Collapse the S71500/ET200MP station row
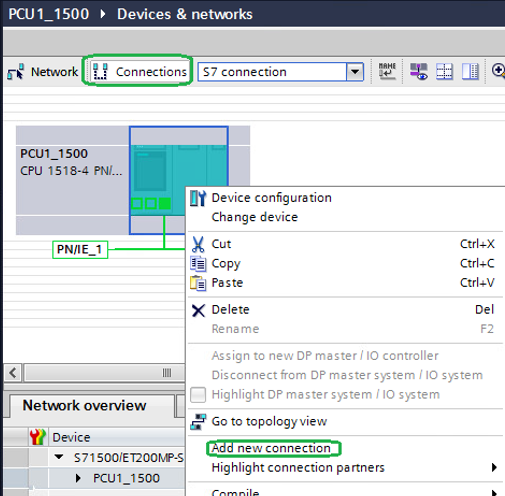505x496 pixels. coord(59,457)
